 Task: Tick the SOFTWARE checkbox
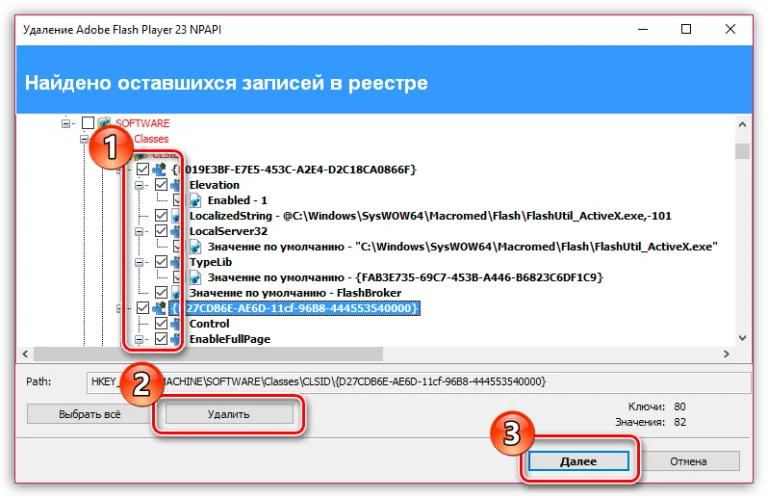tap(88, 122)
